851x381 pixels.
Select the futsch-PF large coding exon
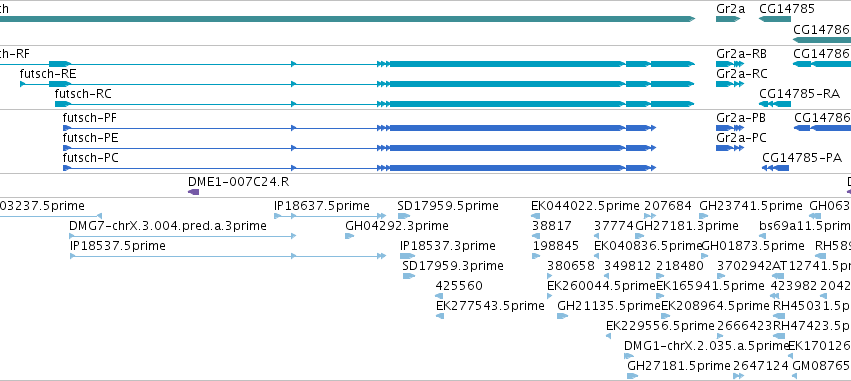507,128
